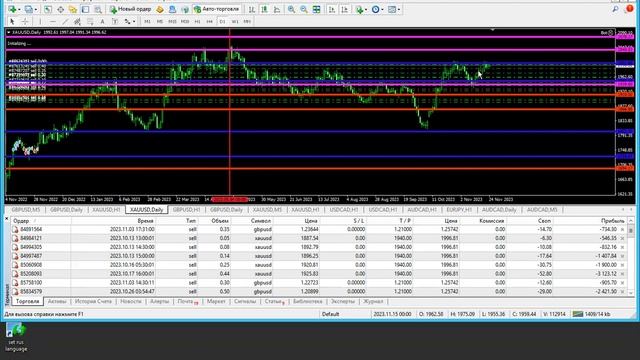Select the Fibonacci retracement tool

(x=90, y=21)
